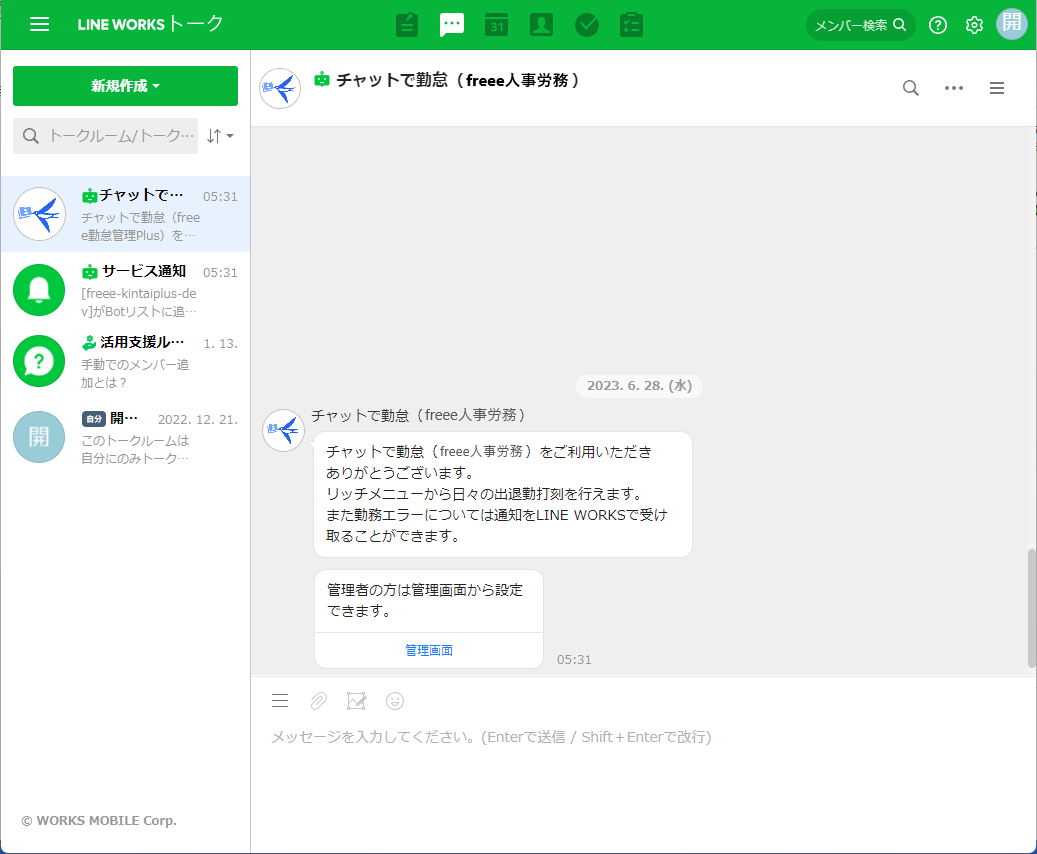Click the 2023. 6. 28. (水) date label

640,386
